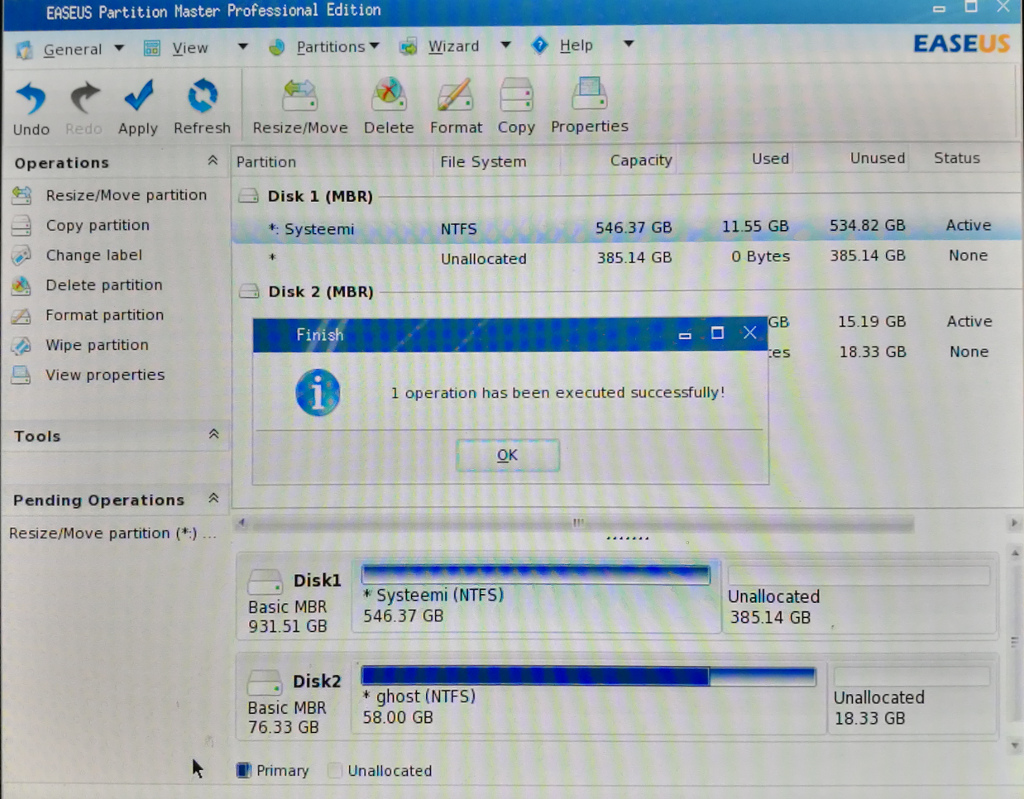The width and height of the screenshot is (1024, 799).
Task: Click Delete partition sidebar icon
Action: click(x=22, y=285)
